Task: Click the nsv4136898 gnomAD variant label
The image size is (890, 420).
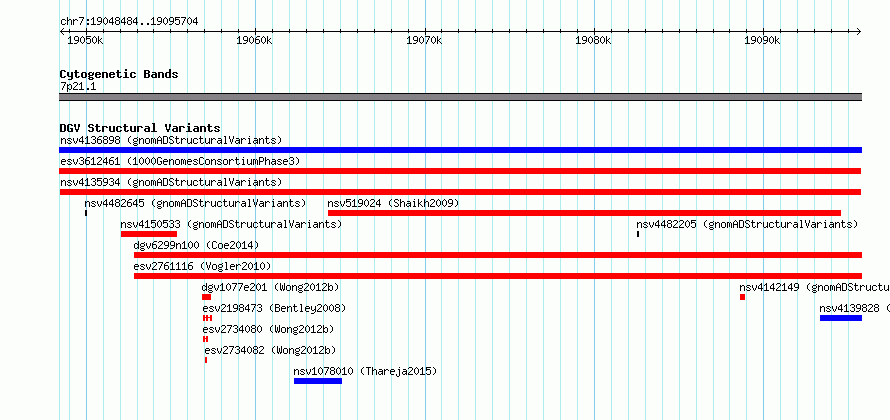Action: click(x=171, y=140)
